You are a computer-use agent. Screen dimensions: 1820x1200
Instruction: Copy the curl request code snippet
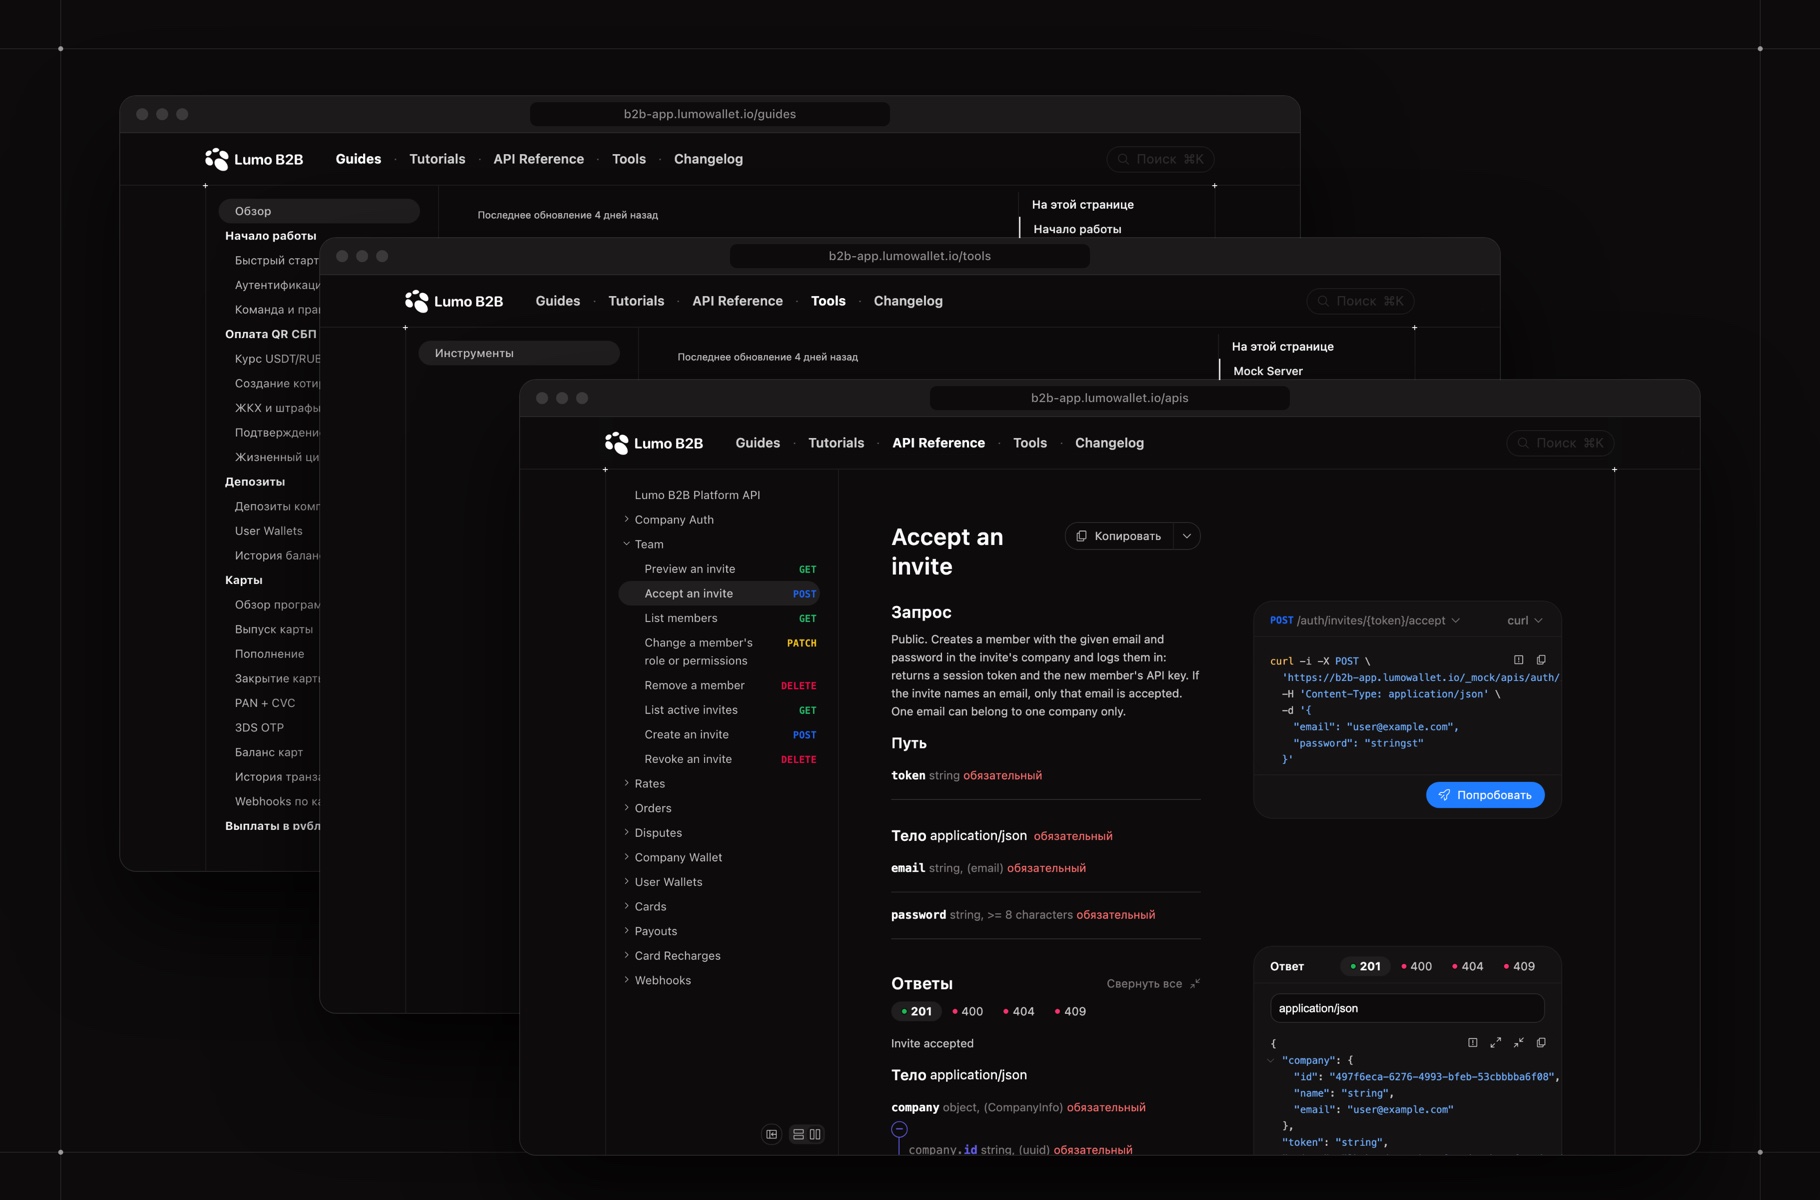coord(1541,660)
